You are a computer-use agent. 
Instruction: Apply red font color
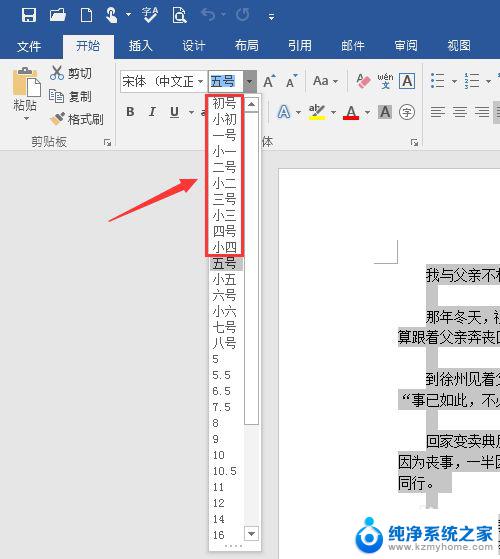point(351,112)
